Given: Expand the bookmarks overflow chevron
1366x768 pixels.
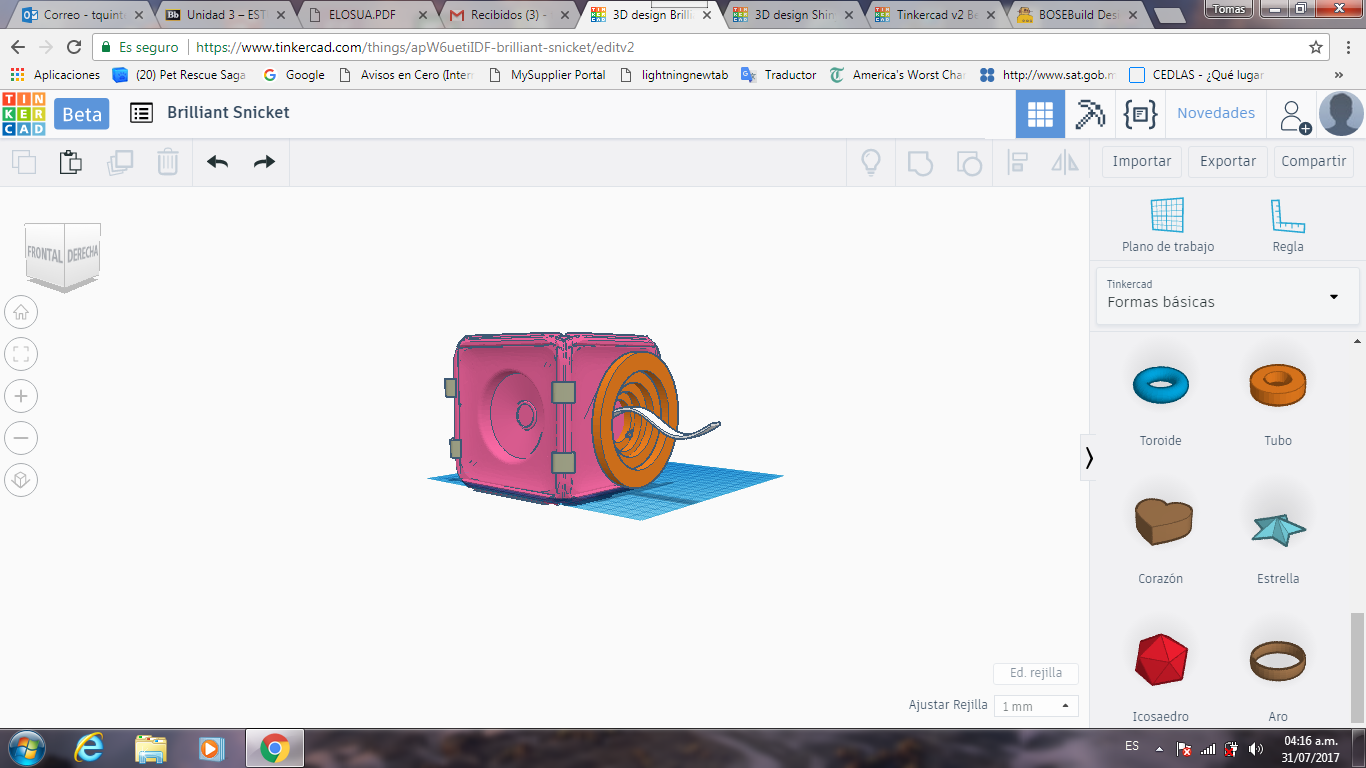Looking at the screenshot, I should point(1339,75).
